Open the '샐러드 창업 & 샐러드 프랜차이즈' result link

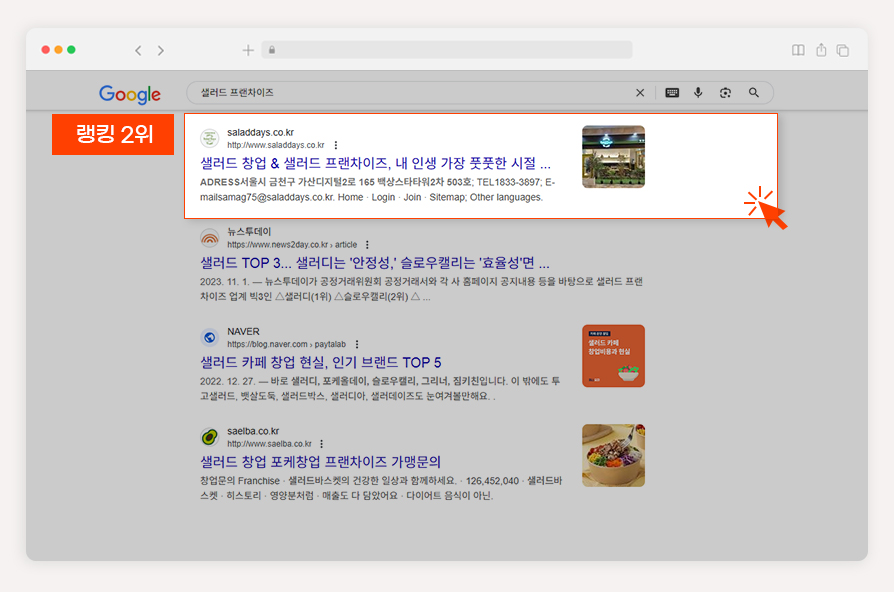pyautogui.click(x=375, y=164)
